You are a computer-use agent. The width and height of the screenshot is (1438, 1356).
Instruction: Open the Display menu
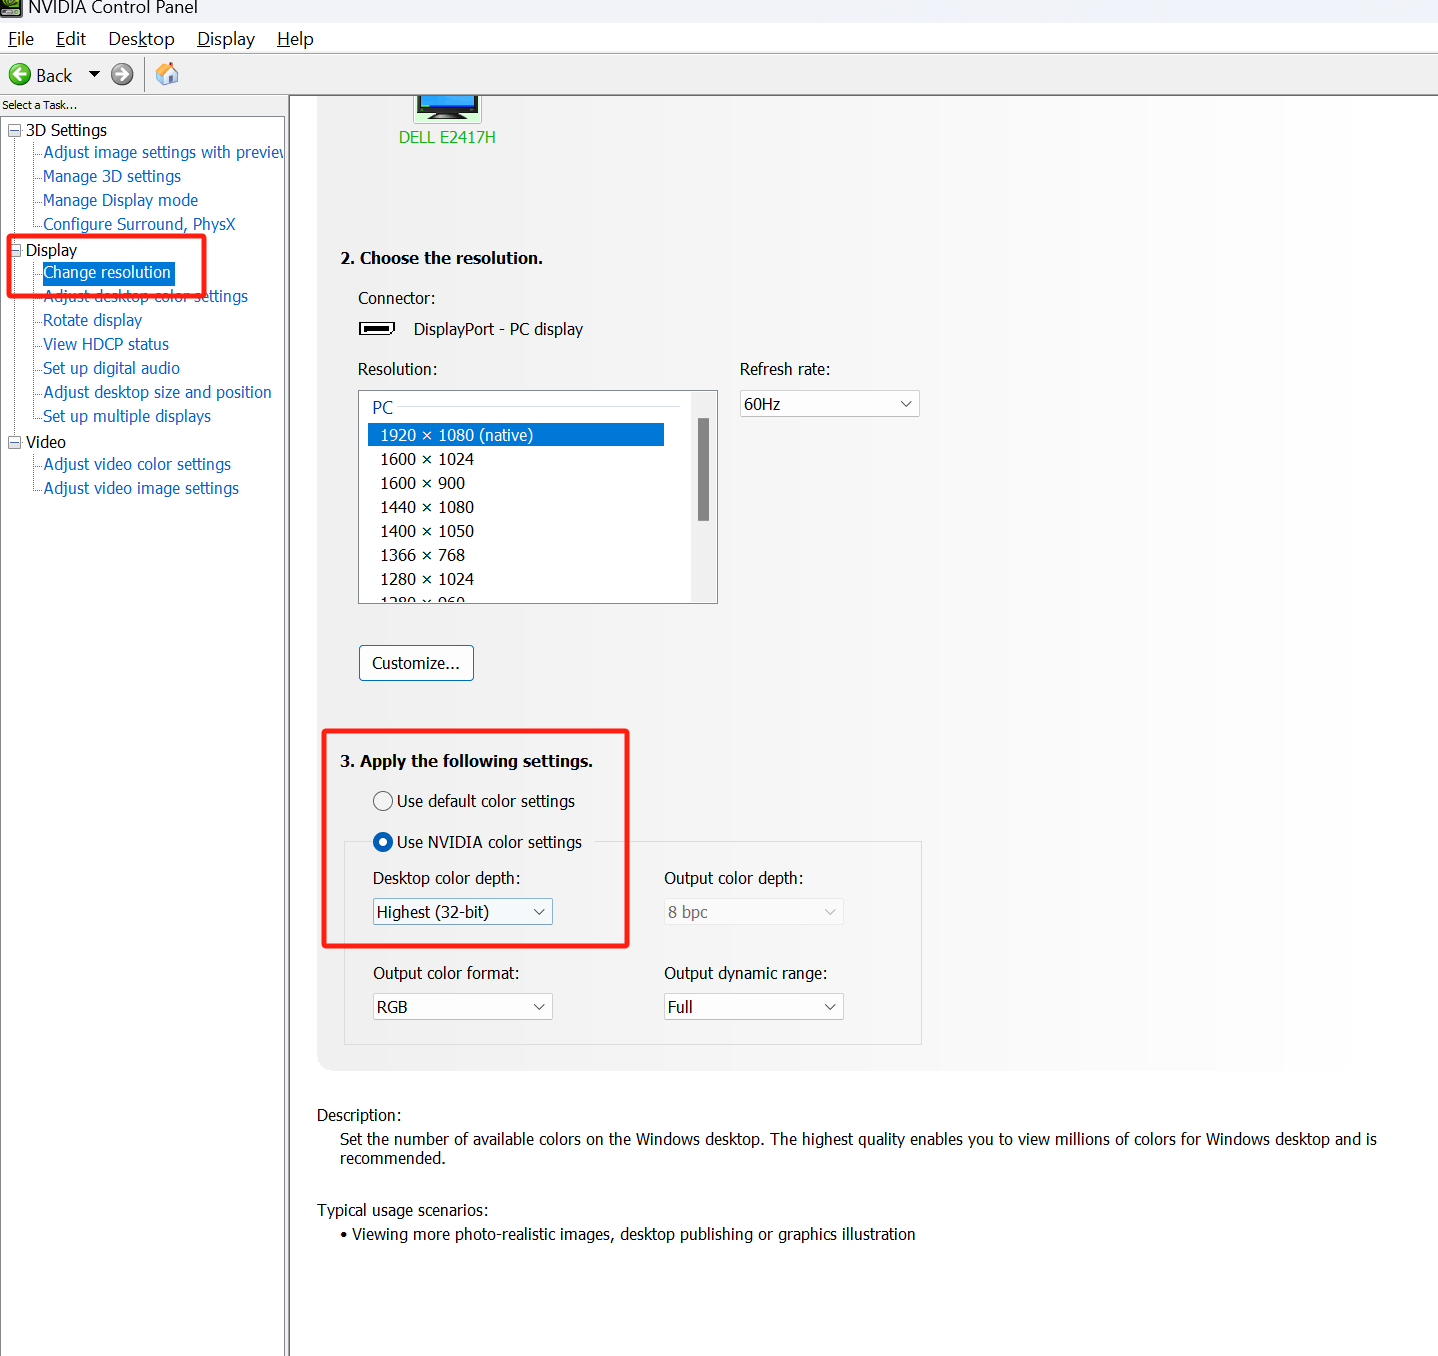click(x=226, y=39)
